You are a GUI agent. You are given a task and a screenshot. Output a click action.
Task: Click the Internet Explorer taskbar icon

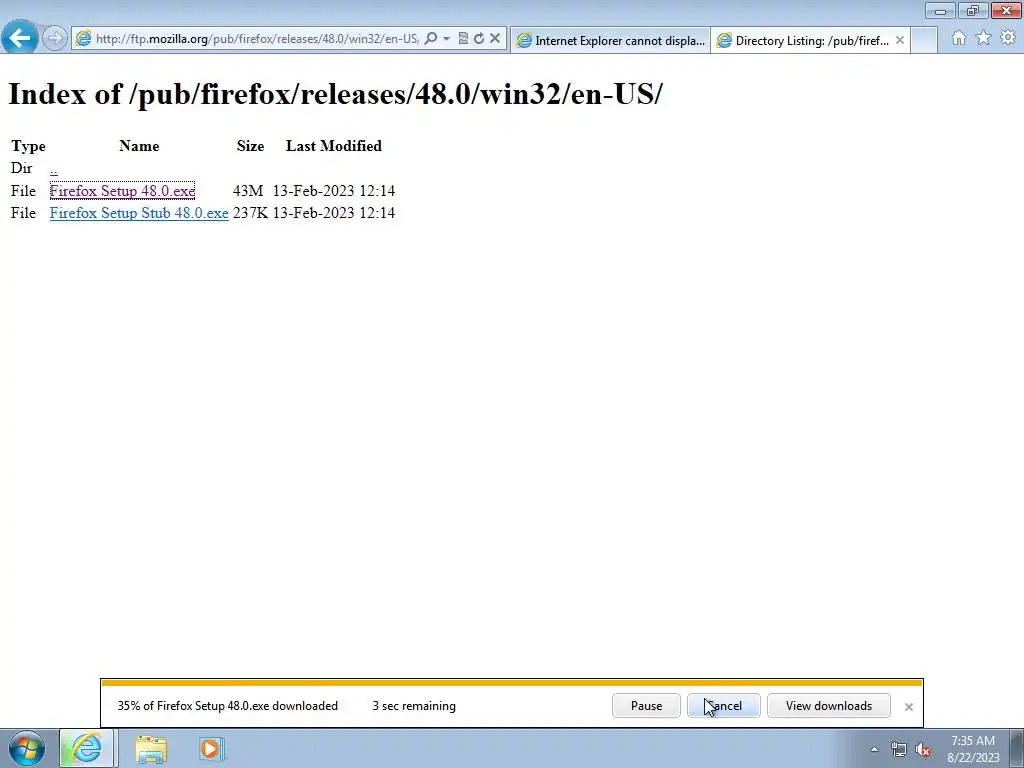coord(87,748)
